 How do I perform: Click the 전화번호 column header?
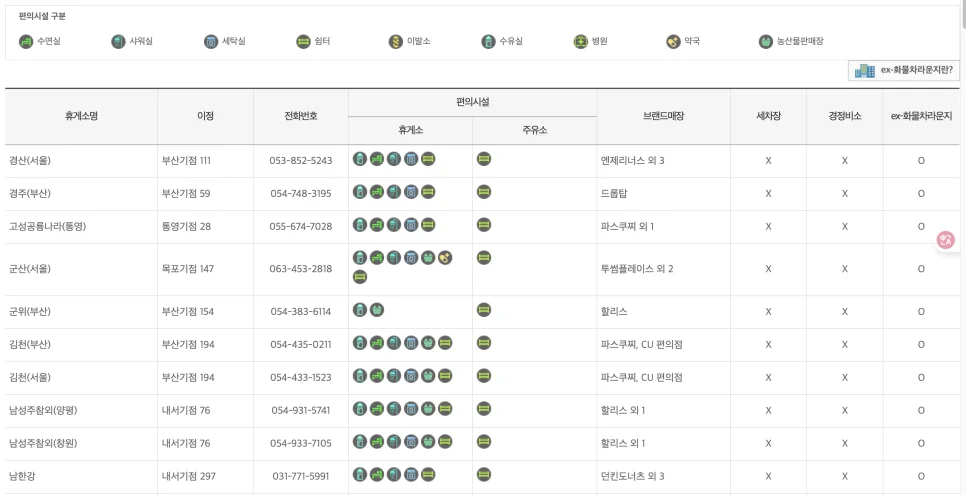point(301,117)
